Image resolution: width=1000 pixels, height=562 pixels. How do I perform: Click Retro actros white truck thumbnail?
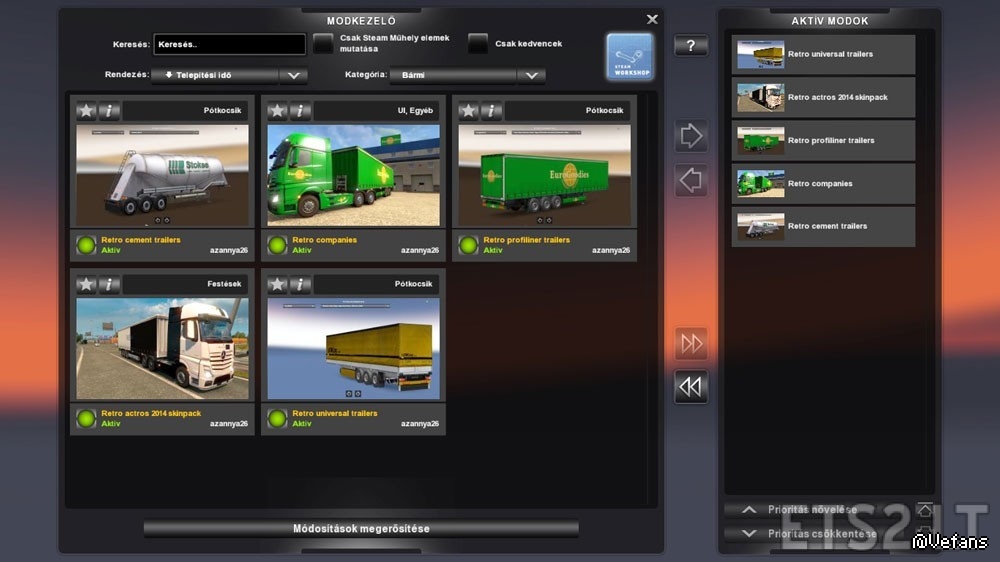point(163,349)
